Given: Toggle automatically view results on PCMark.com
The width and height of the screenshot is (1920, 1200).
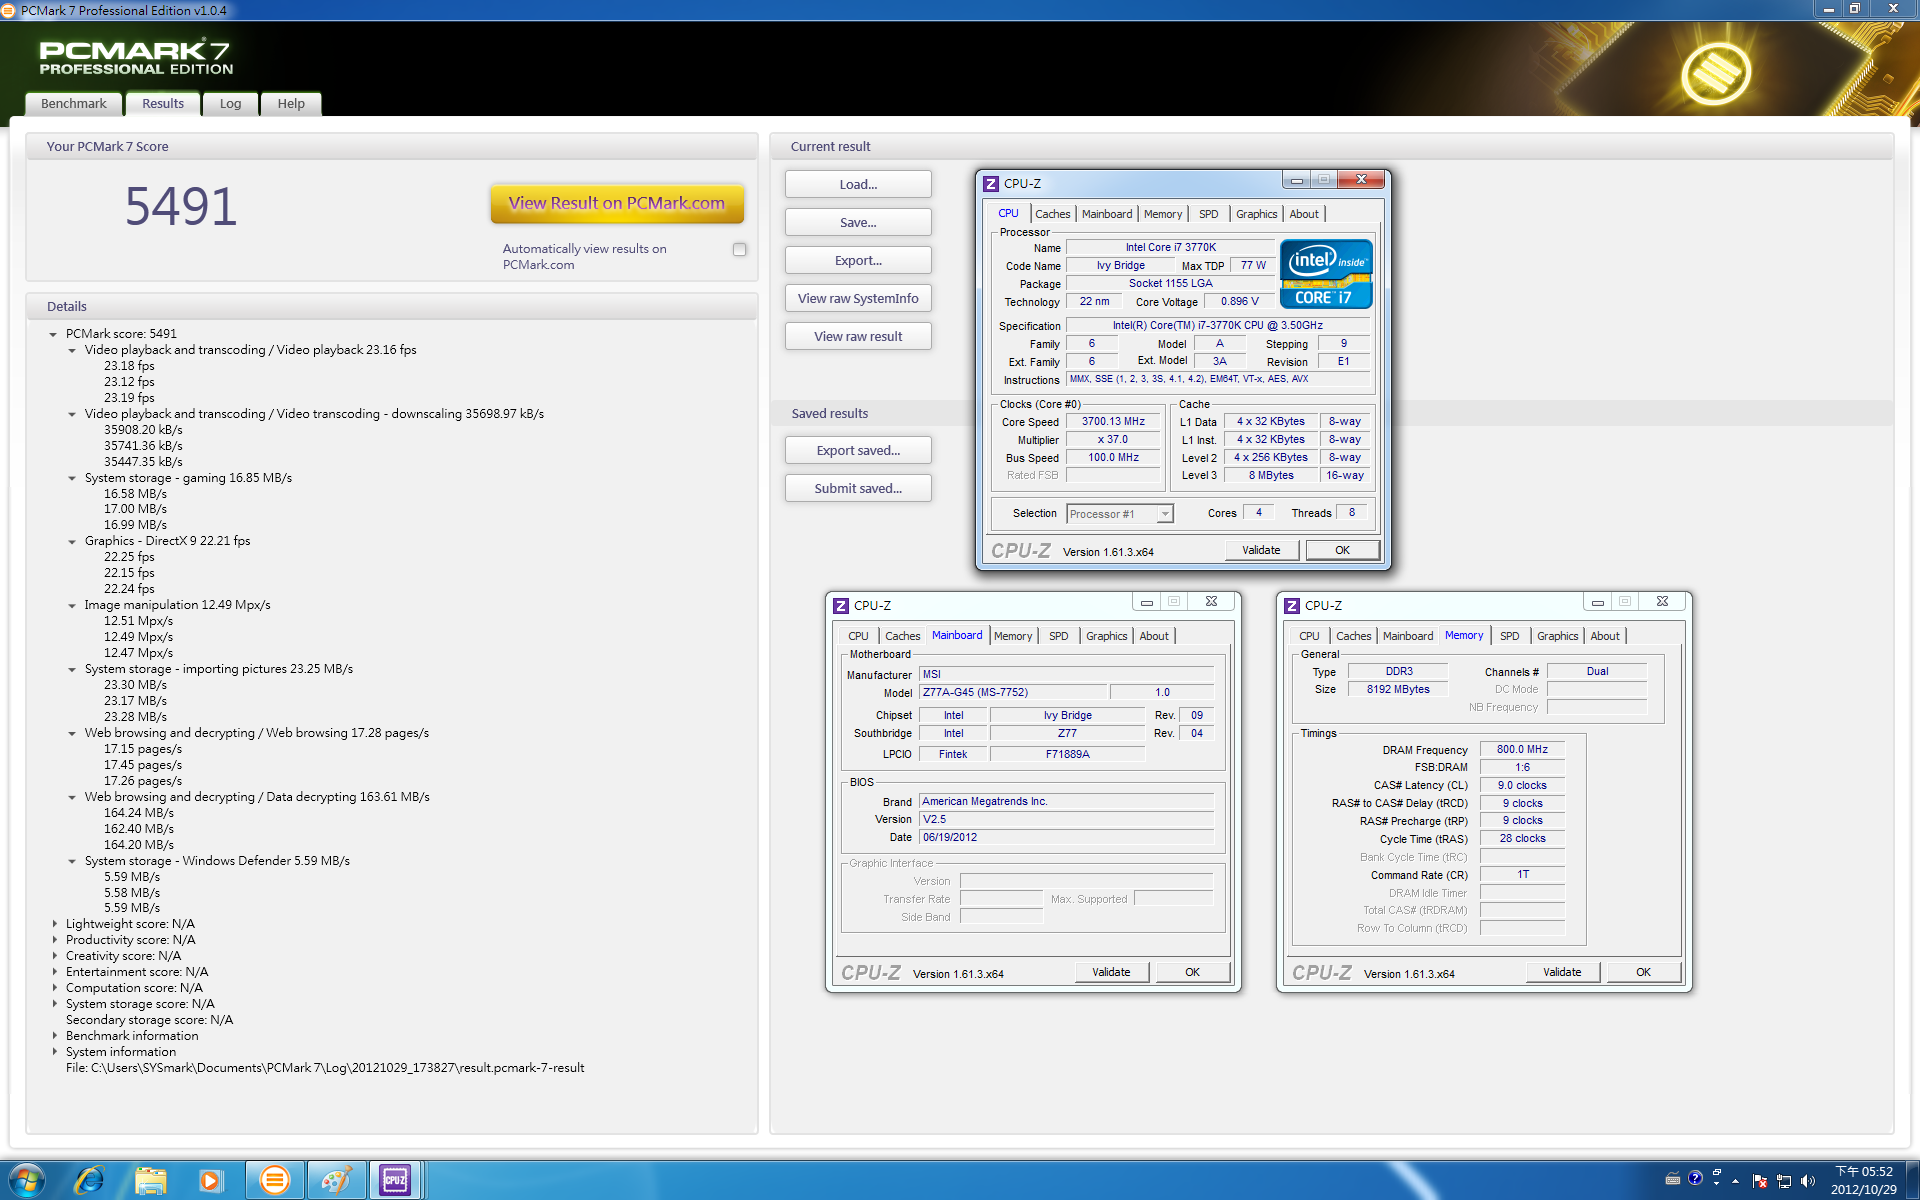Looking at the screenshot, I should pos(739,250).
